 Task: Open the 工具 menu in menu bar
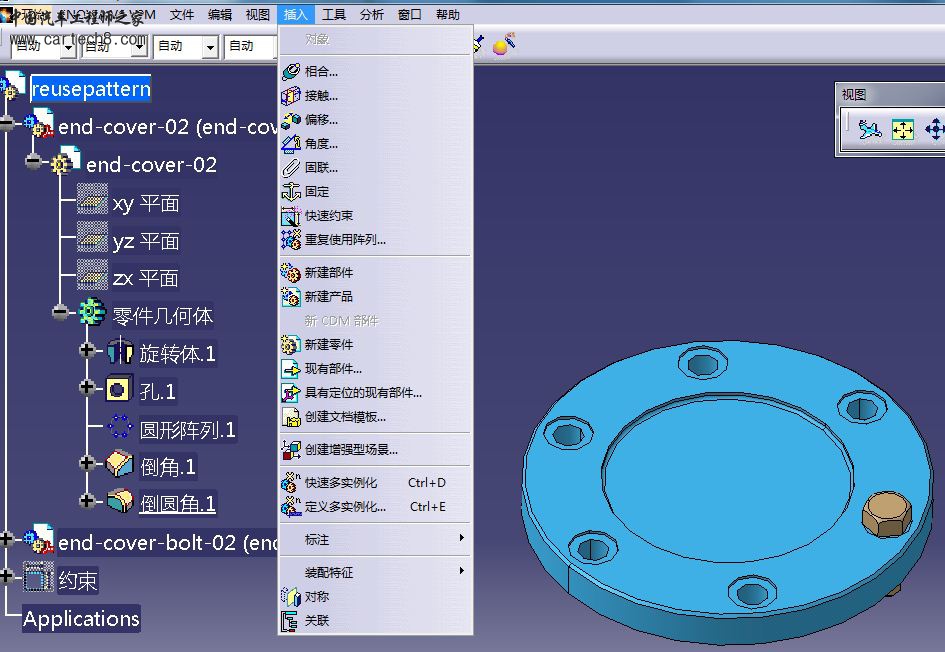(x=334, y=15)
